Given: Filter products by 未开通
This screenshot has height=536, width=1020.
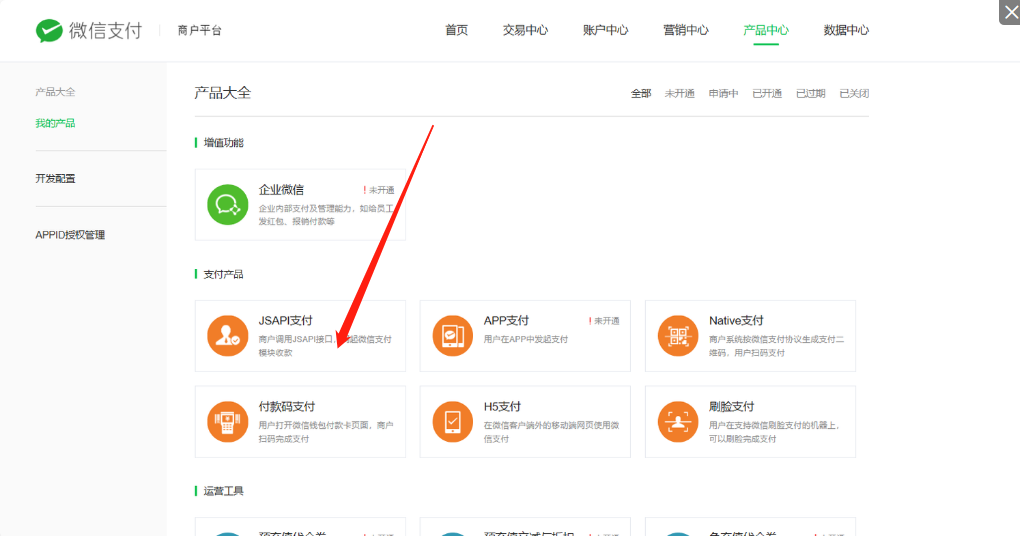Looking at the screenshot, I should (680, 94).
